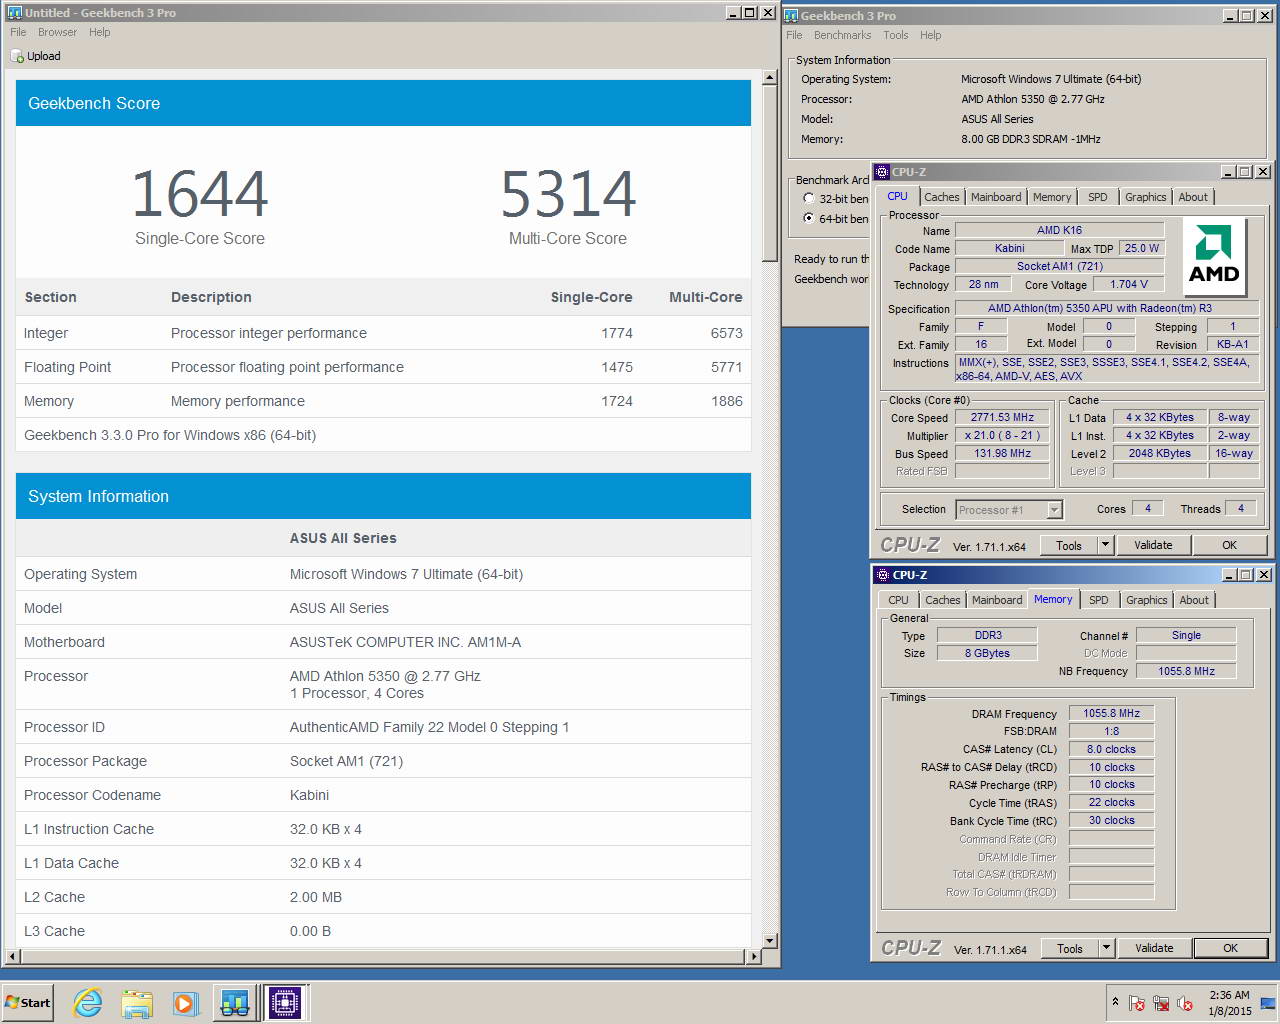Switch to Mainboard tab in top CPU-Z
Image resolution: width=1280 pixels, height=1024 pixels.
click(996, 197)
